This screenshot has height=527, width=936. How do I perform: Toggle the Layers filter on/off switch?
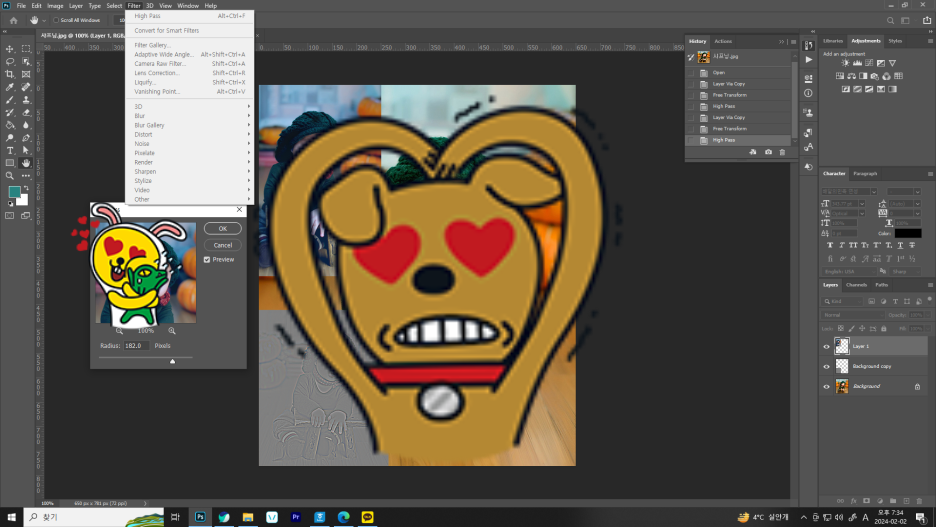(x=929, y=300)
